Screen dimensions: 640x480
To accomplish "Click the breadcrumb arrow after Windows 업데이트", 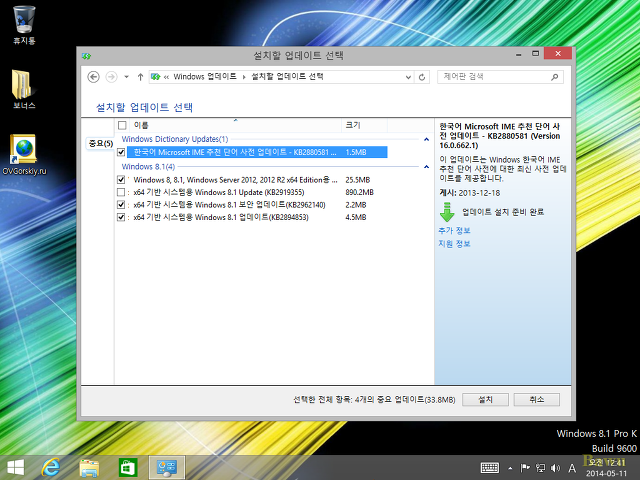I will tap(244, 77).
